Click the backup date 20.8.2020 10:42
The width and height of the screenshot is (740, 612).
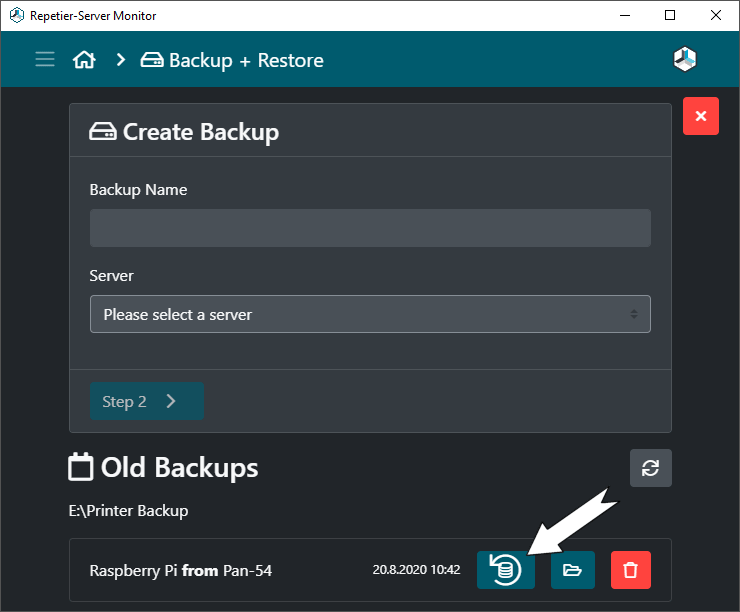point(416,570)
